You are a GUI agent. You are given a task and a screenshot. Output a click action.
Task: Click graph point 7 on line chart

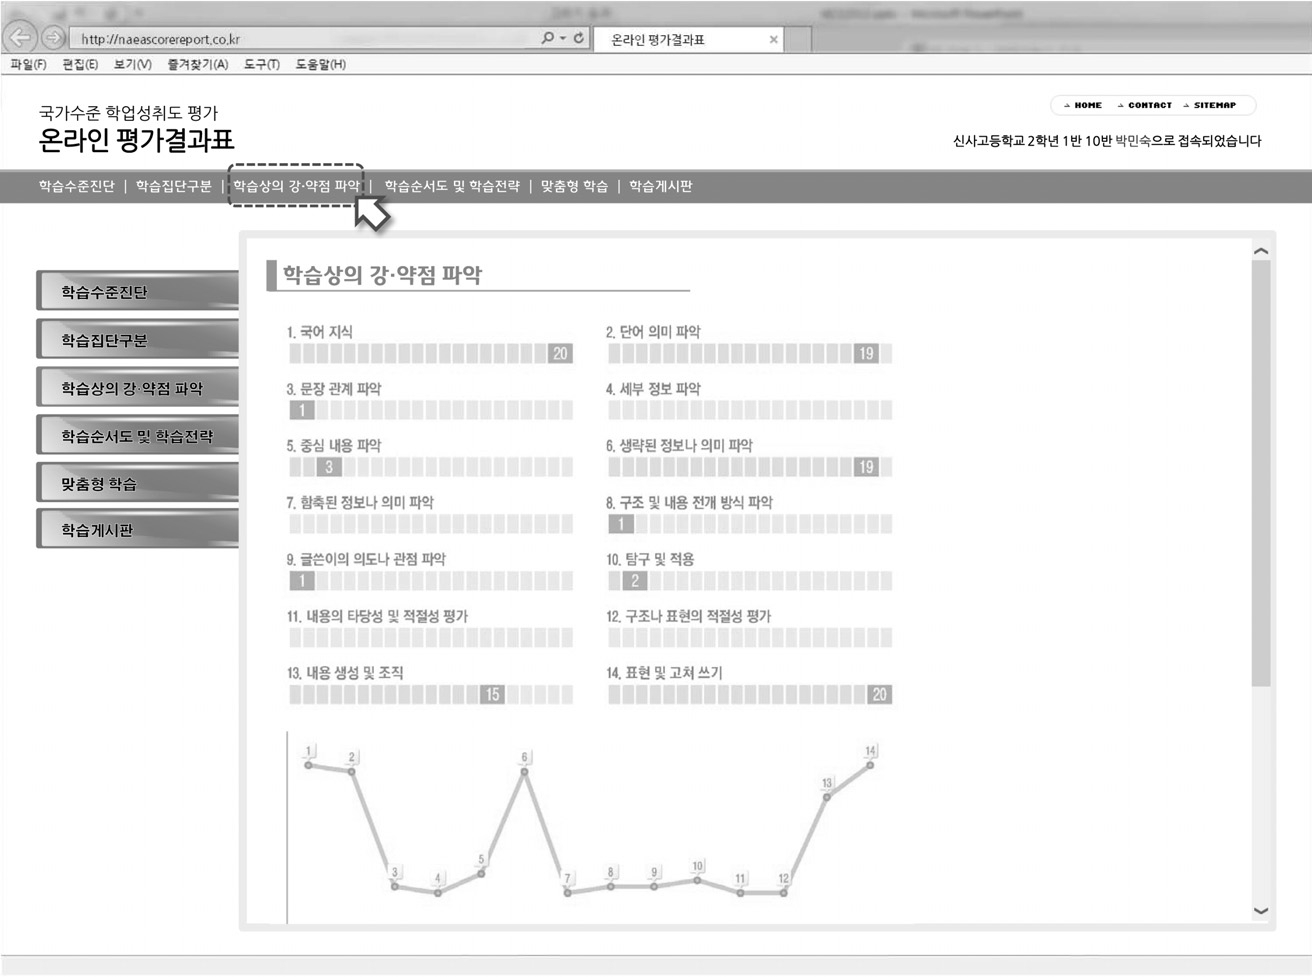567,892
